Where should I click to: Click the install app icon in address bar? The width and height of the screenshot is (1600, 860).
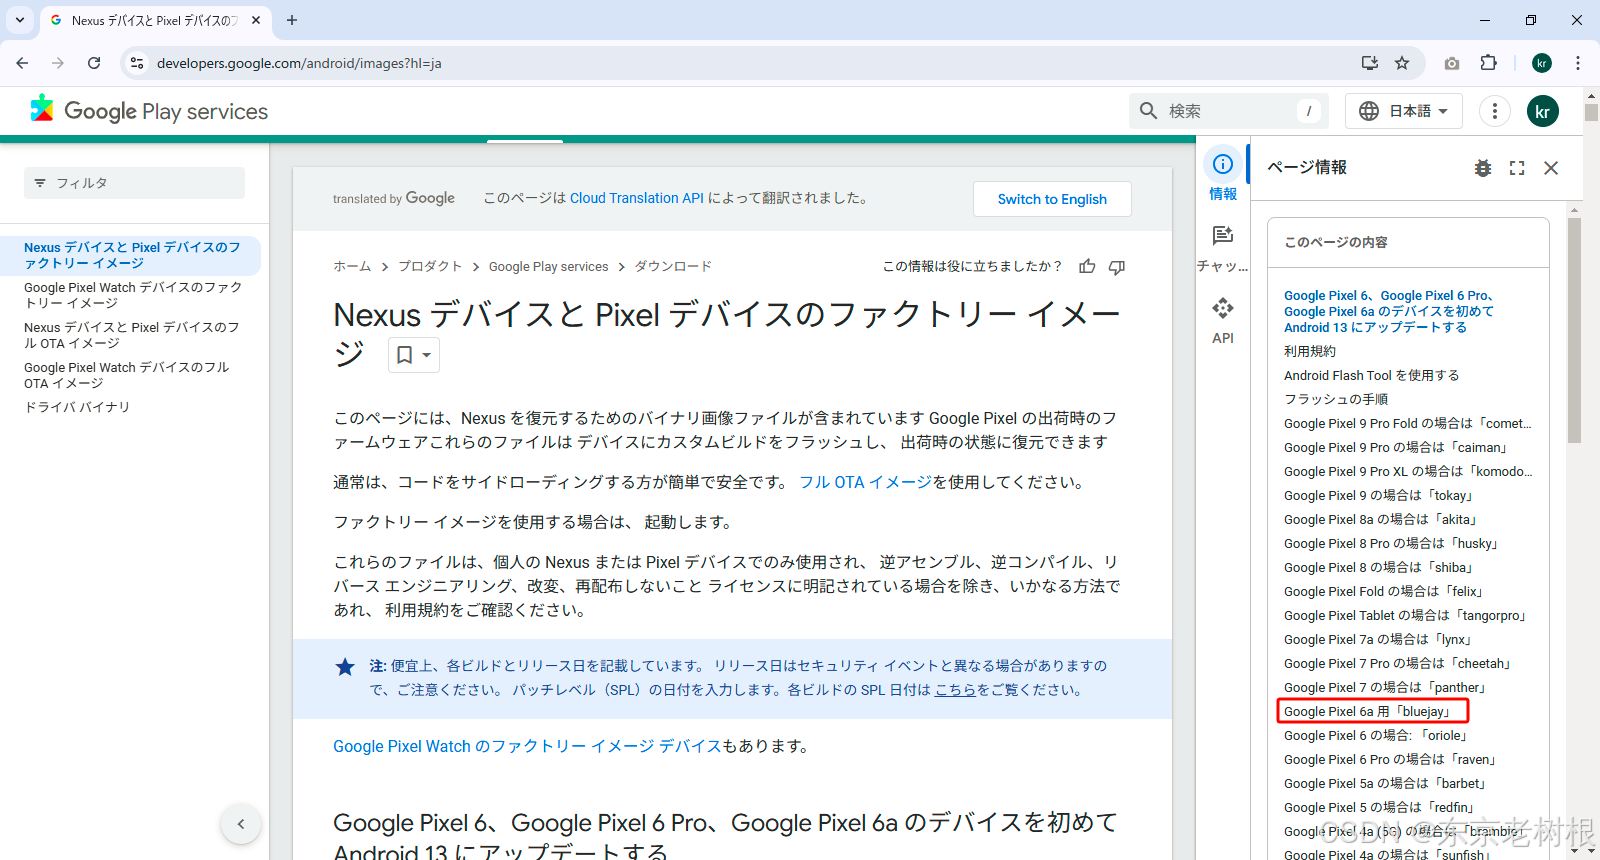point(1370,63)
